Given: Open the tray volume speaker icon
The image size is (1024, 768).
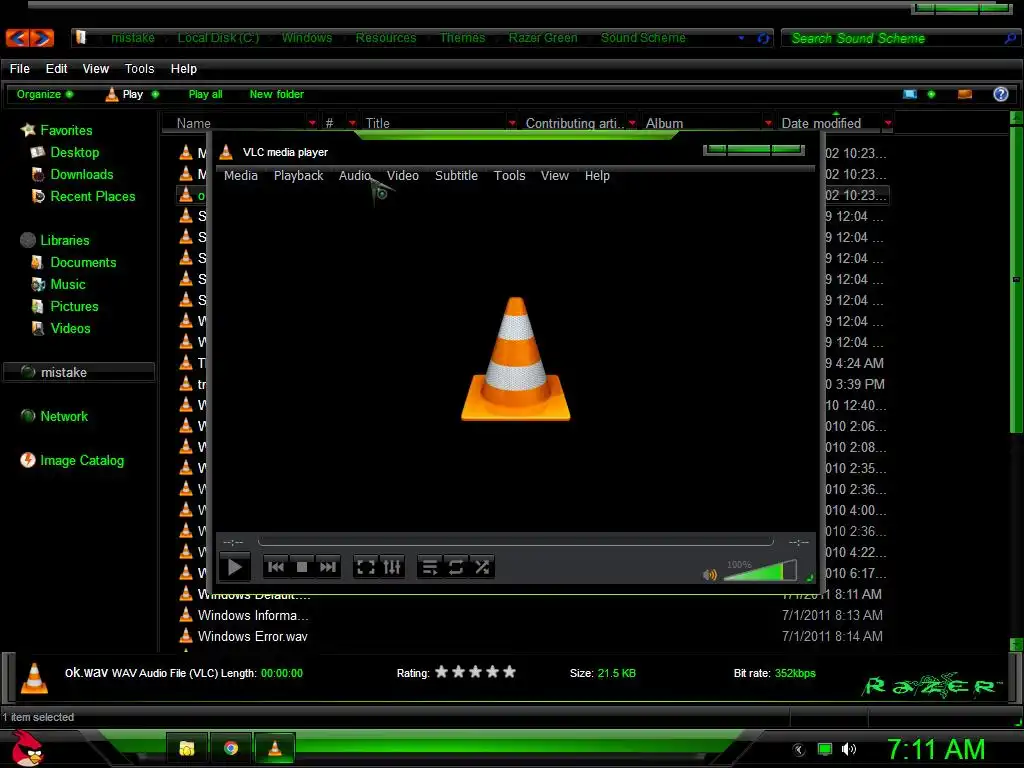Looking at the screenshot, I should pyautogui.click(x=848, y=749).
